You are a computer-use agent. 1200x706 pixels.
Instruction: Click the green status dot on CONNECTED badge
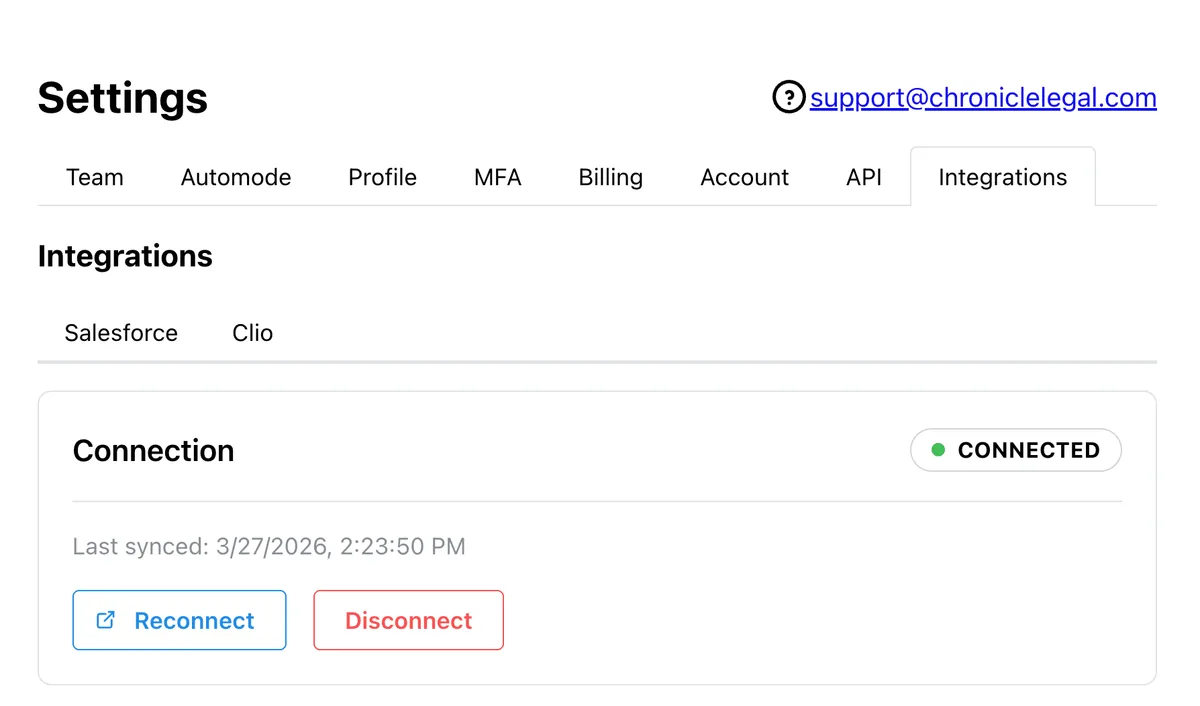click(x=938, y=450)
